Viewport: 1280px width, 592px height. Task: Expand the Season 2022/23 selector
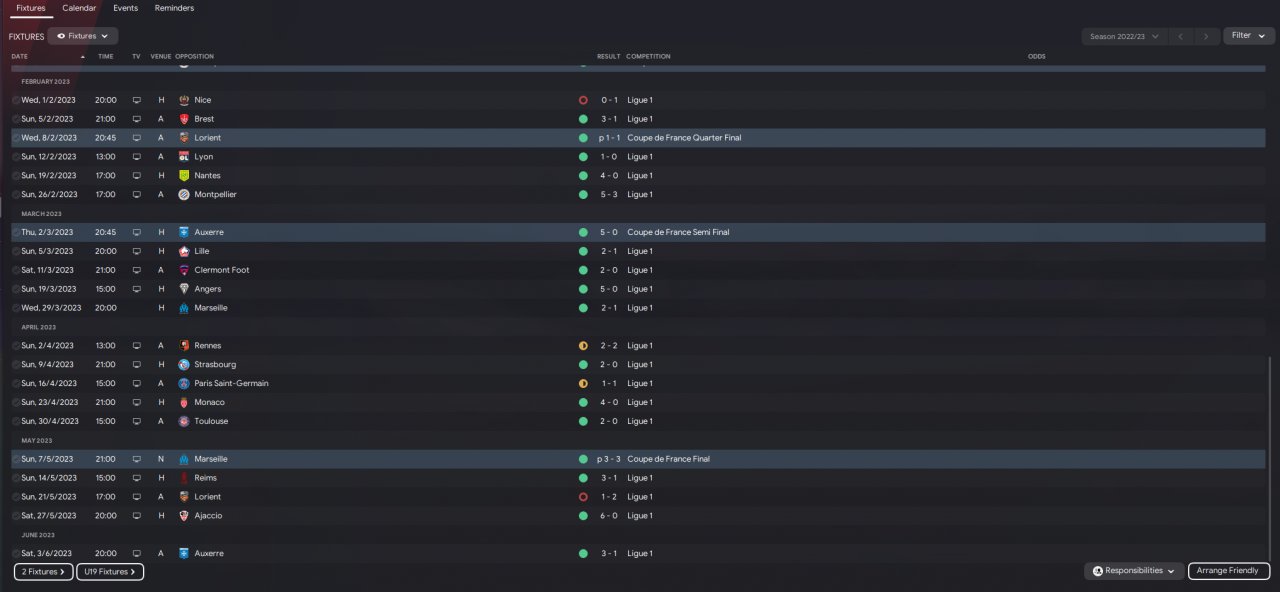[x=1125, y=36]
